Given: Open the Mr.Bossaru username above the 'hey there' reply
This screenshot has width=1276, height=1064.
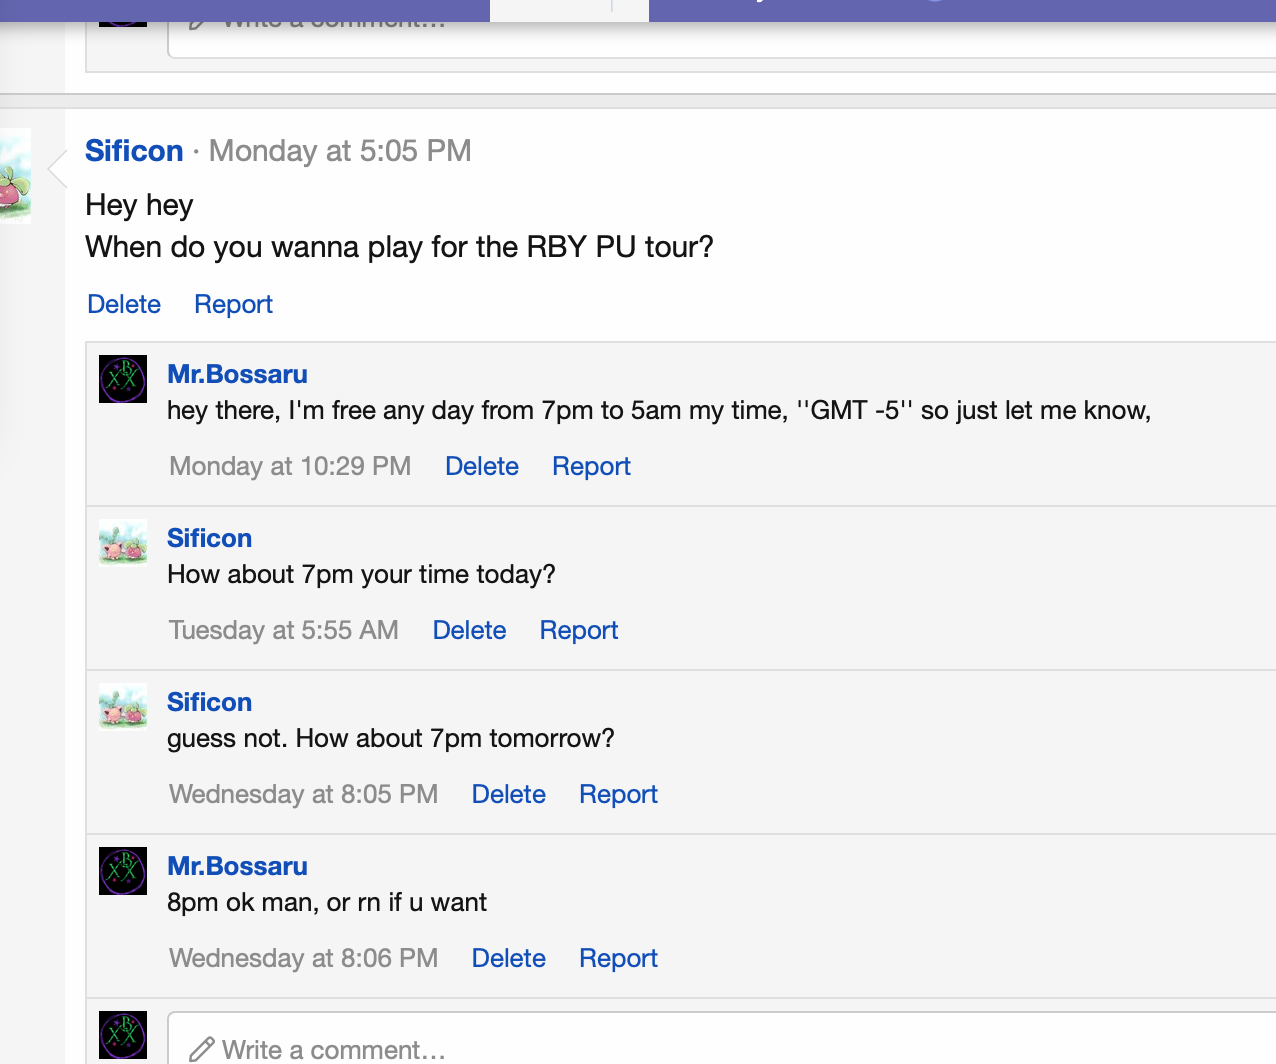Looking at the screenshot, I should 237,374.
